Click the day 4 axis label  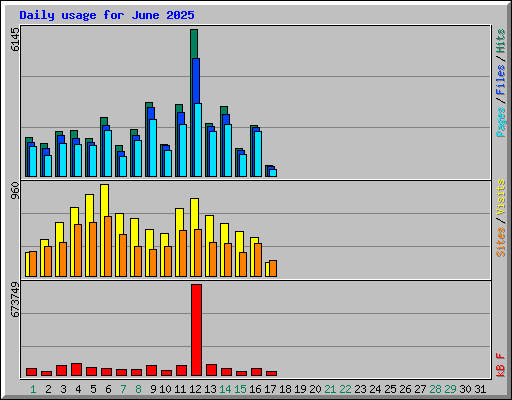[78, 389]
